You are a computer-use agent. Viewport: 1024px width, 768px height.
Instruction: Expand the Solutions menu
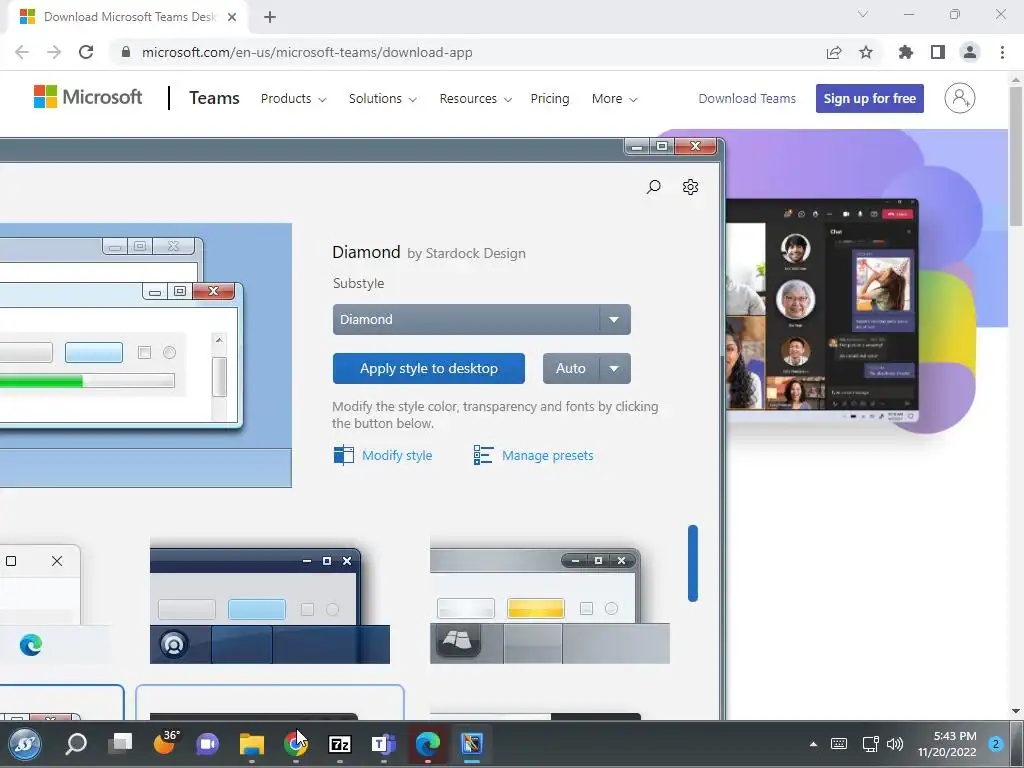pos(382,99)
